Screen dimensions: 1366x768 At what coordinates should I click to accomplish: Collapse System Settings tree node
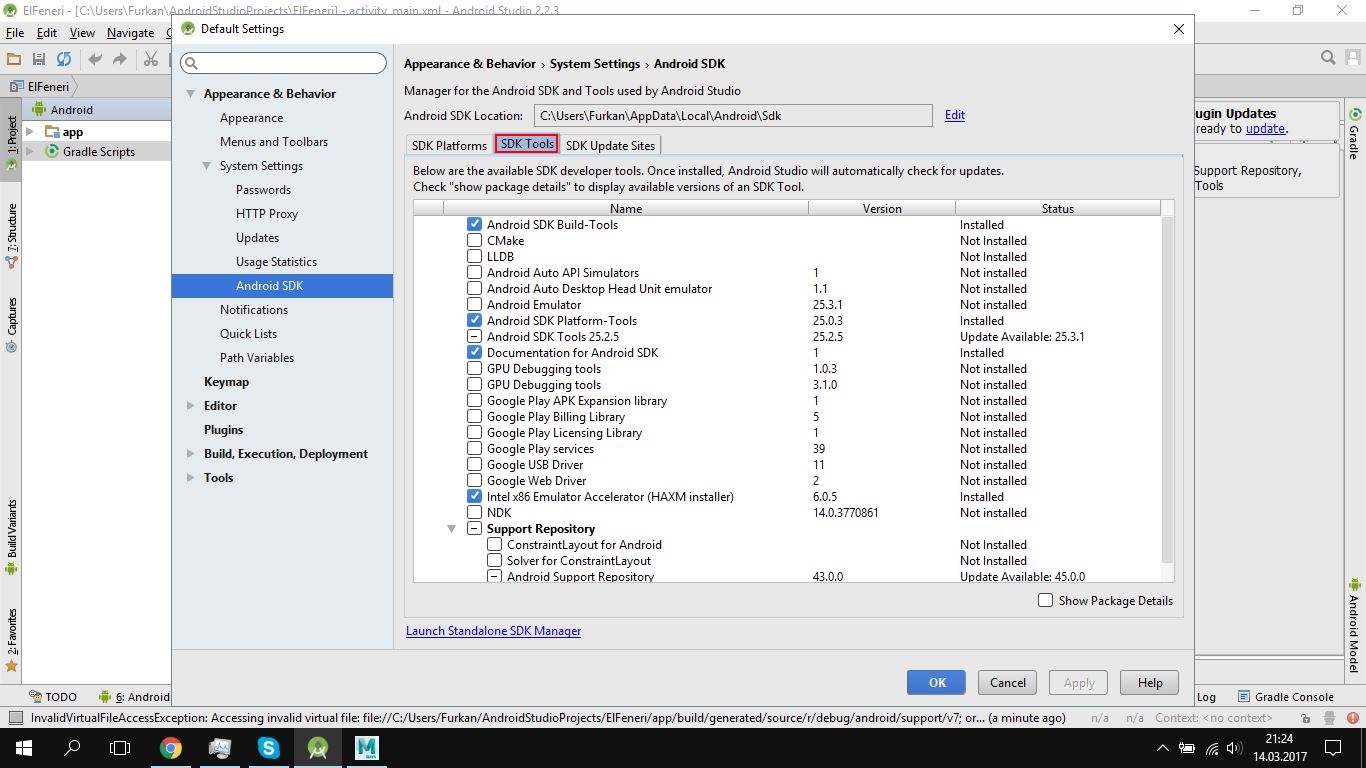[206, 166]
